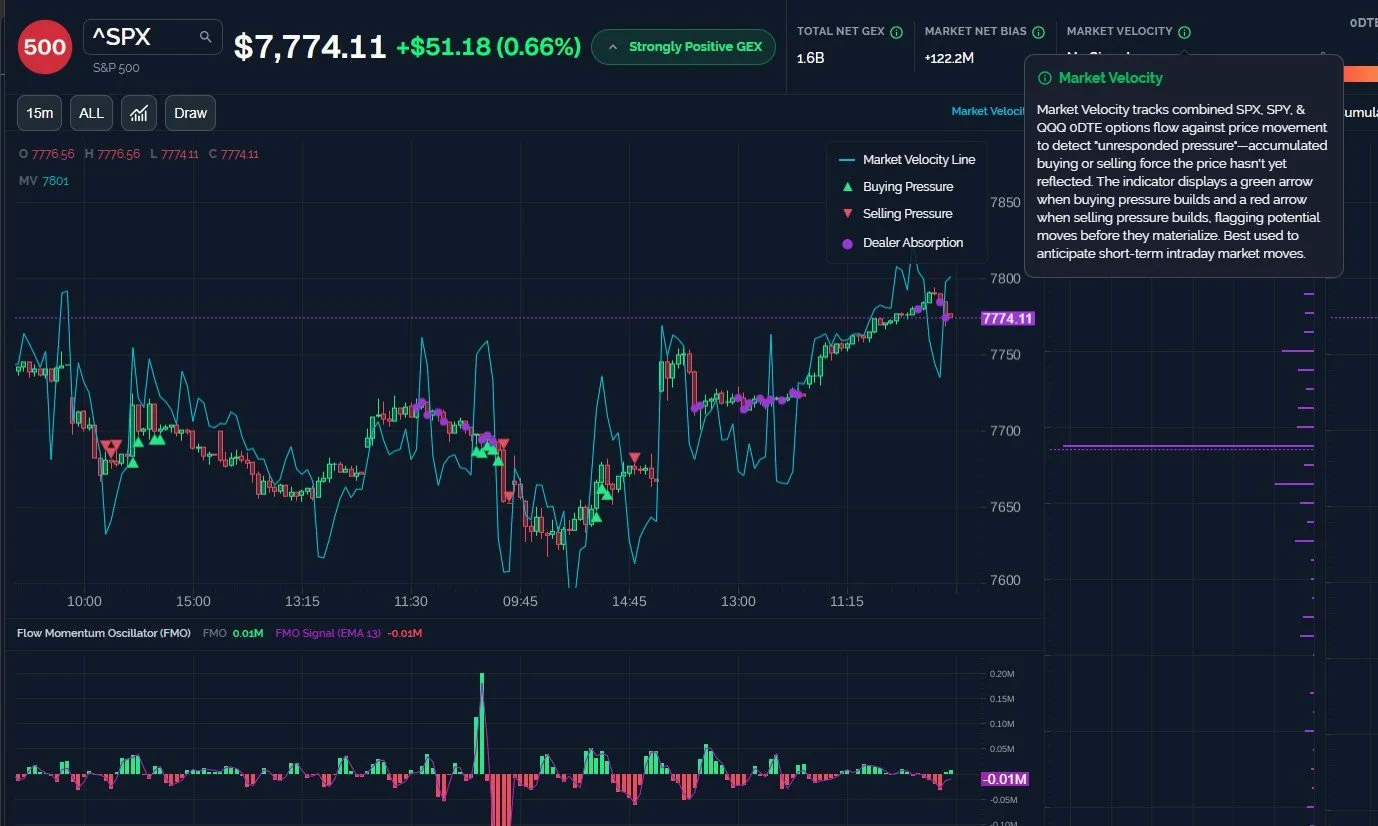Click the Flow Momentum Oscillator (FMO) title
Image resolution: width=1378 pixels, height=826 pixels.
click(105, 633)
